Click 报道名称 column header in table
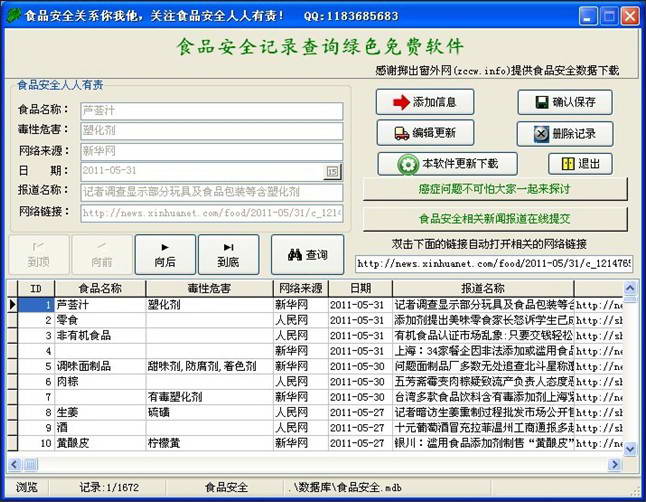 (483, 289)
